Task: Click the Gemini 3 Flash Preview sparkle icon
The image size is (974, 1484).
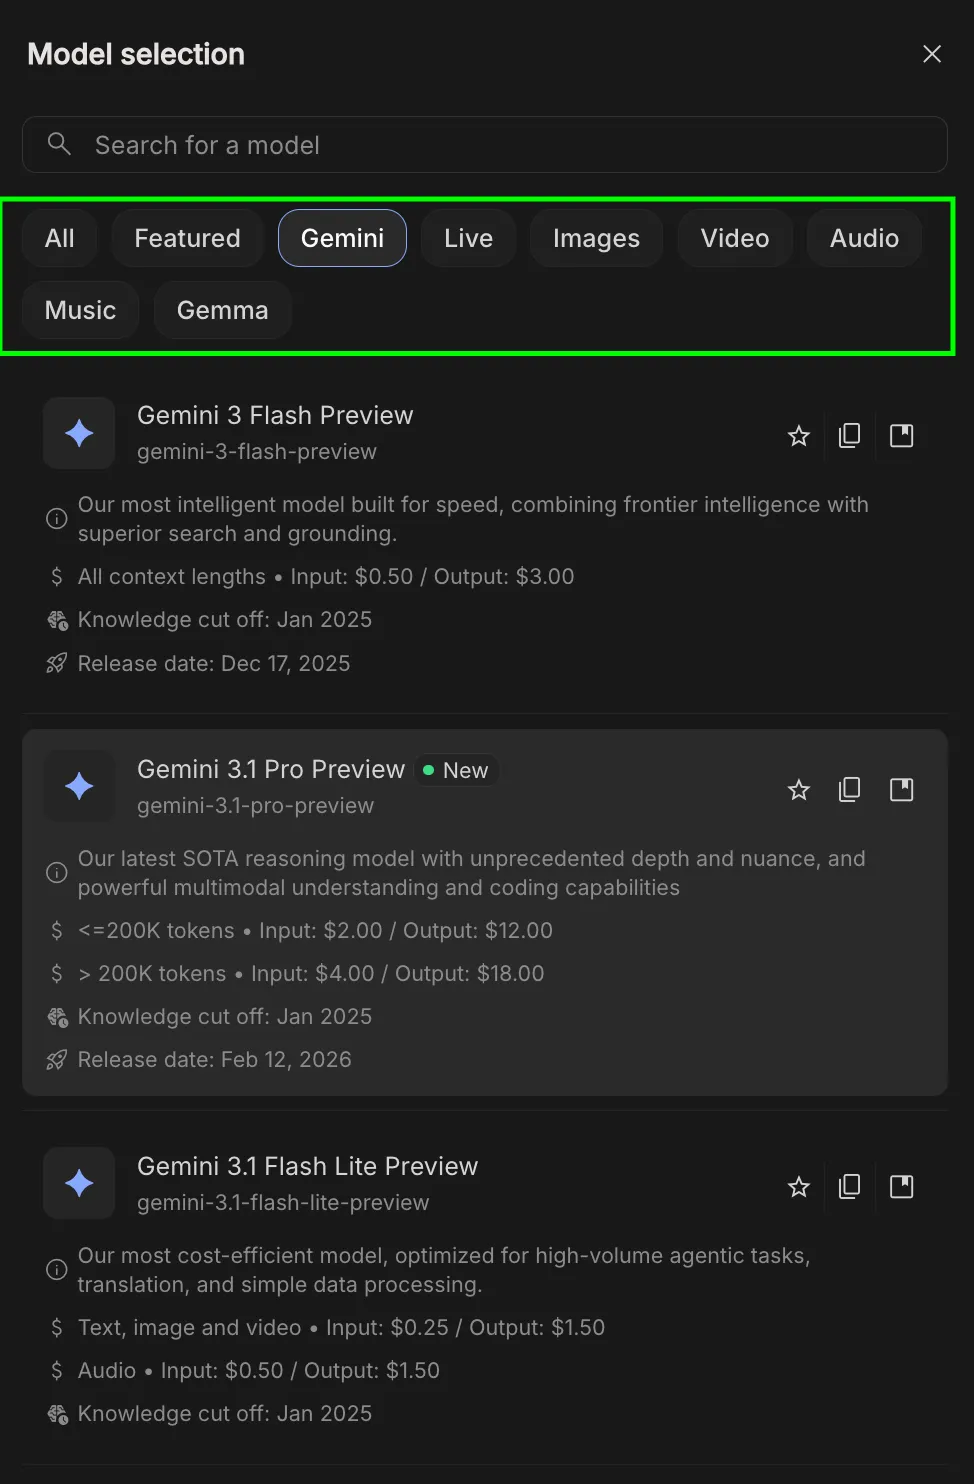Action: tap(79, 433)
